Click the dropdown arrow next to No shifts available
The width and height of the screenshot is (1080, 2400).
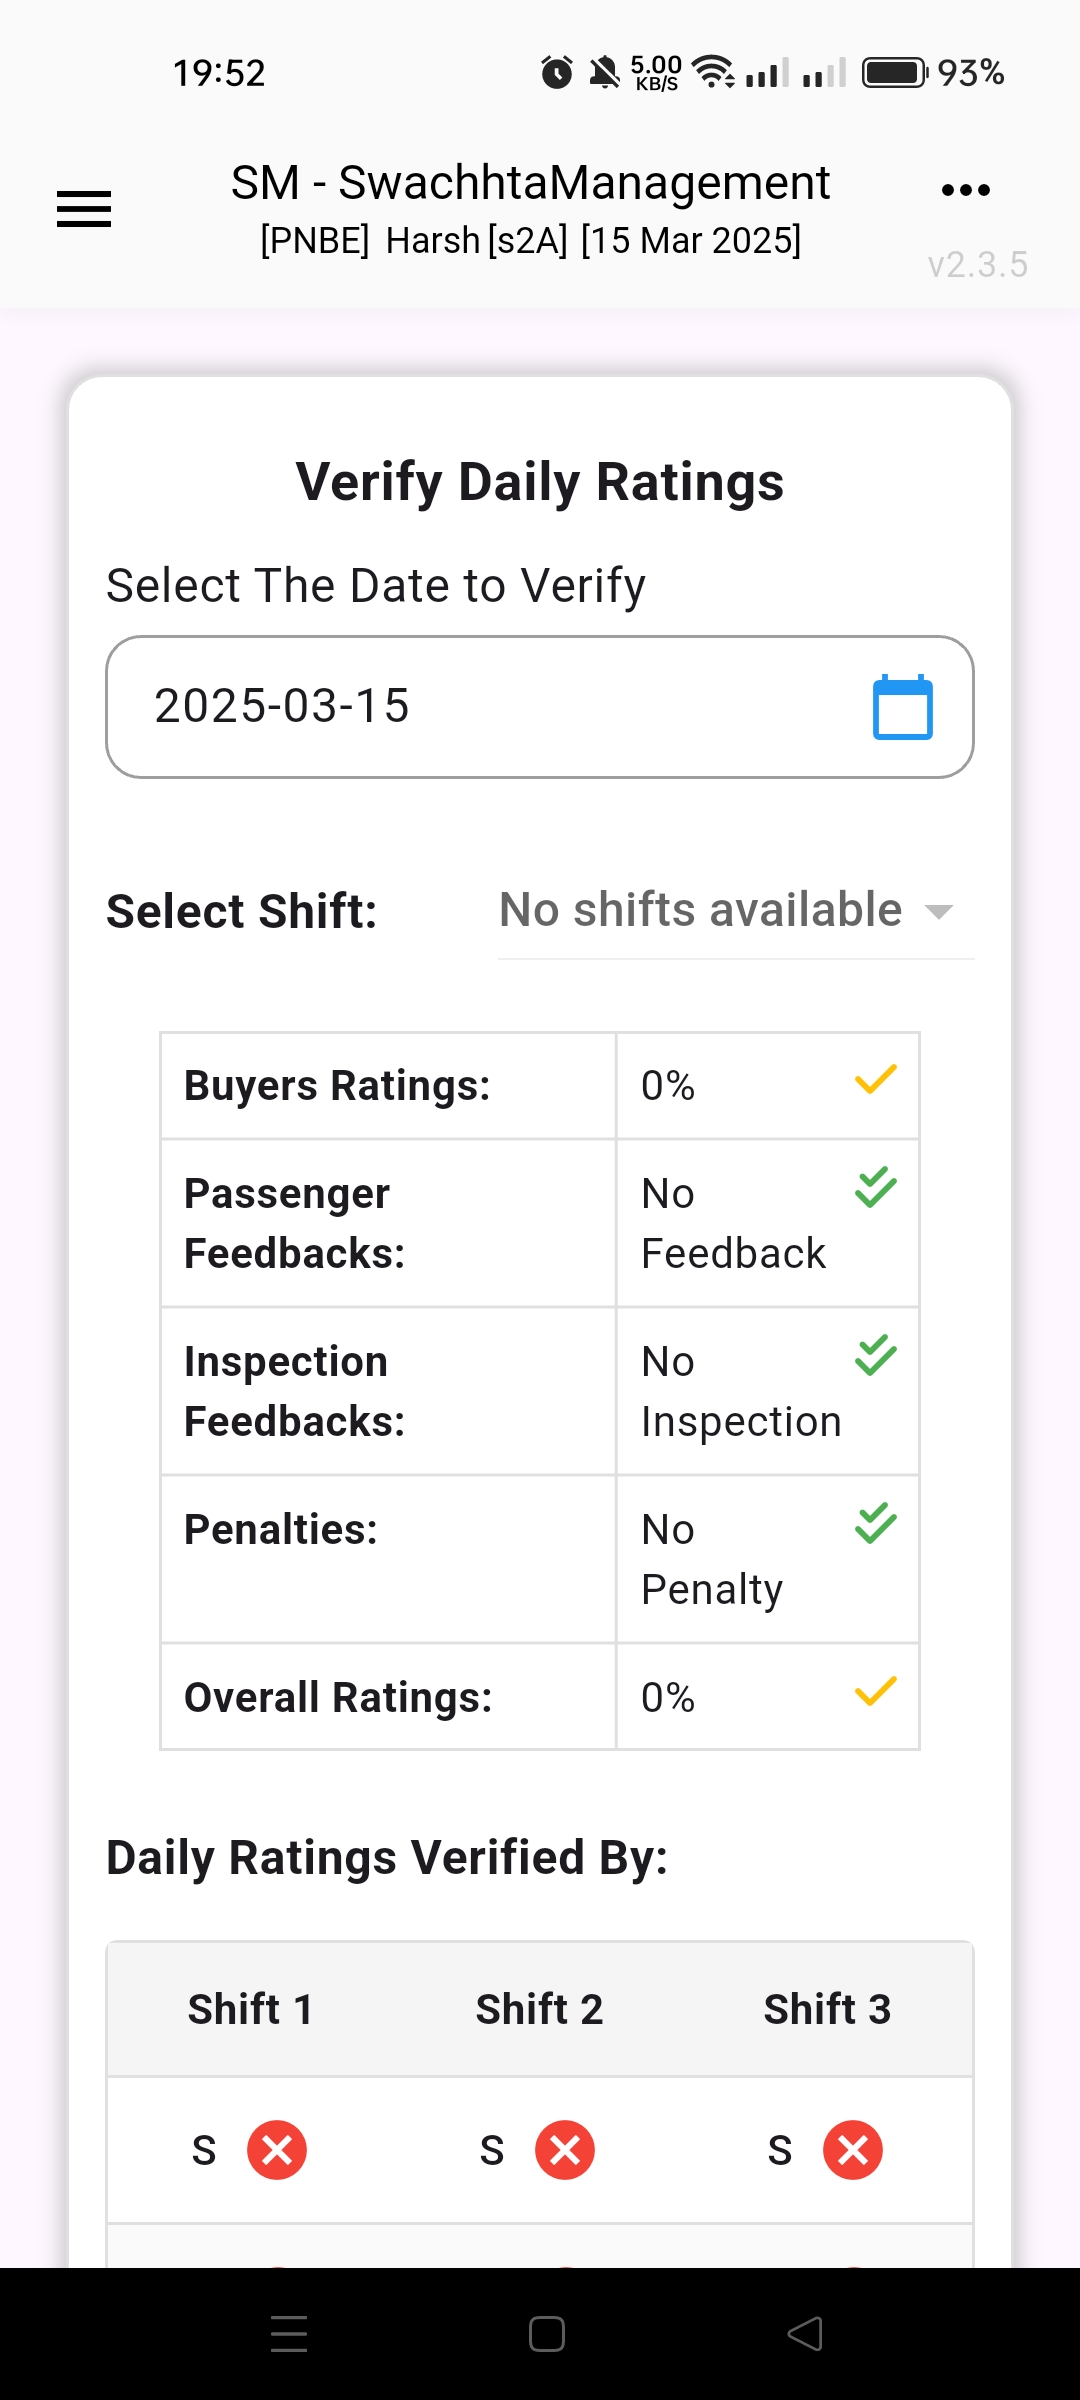938,912
